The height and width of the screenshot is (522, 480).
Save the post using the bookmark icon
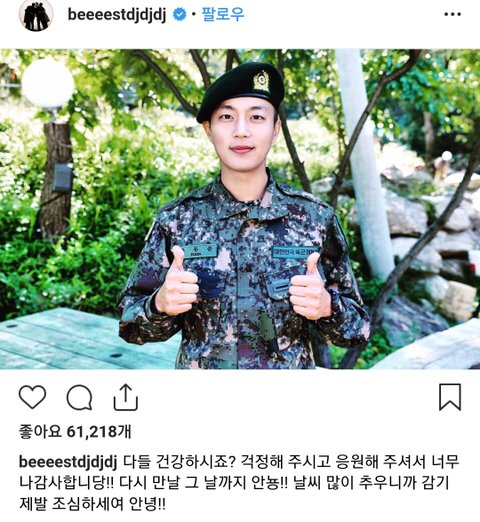(450, 397)
